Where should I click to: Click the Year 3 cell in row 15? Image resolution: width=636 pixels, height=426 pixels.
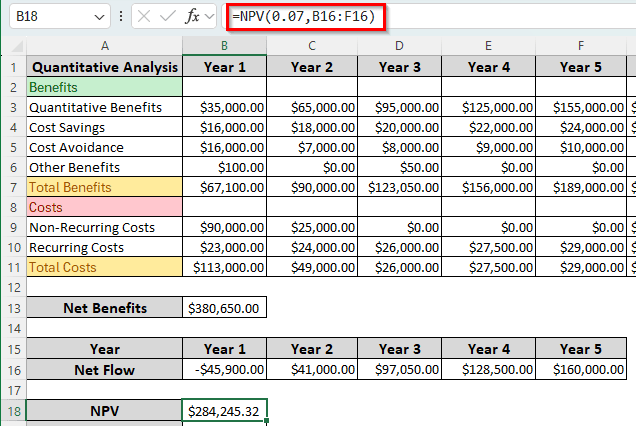pyautogui.click(x=400, y=349)
